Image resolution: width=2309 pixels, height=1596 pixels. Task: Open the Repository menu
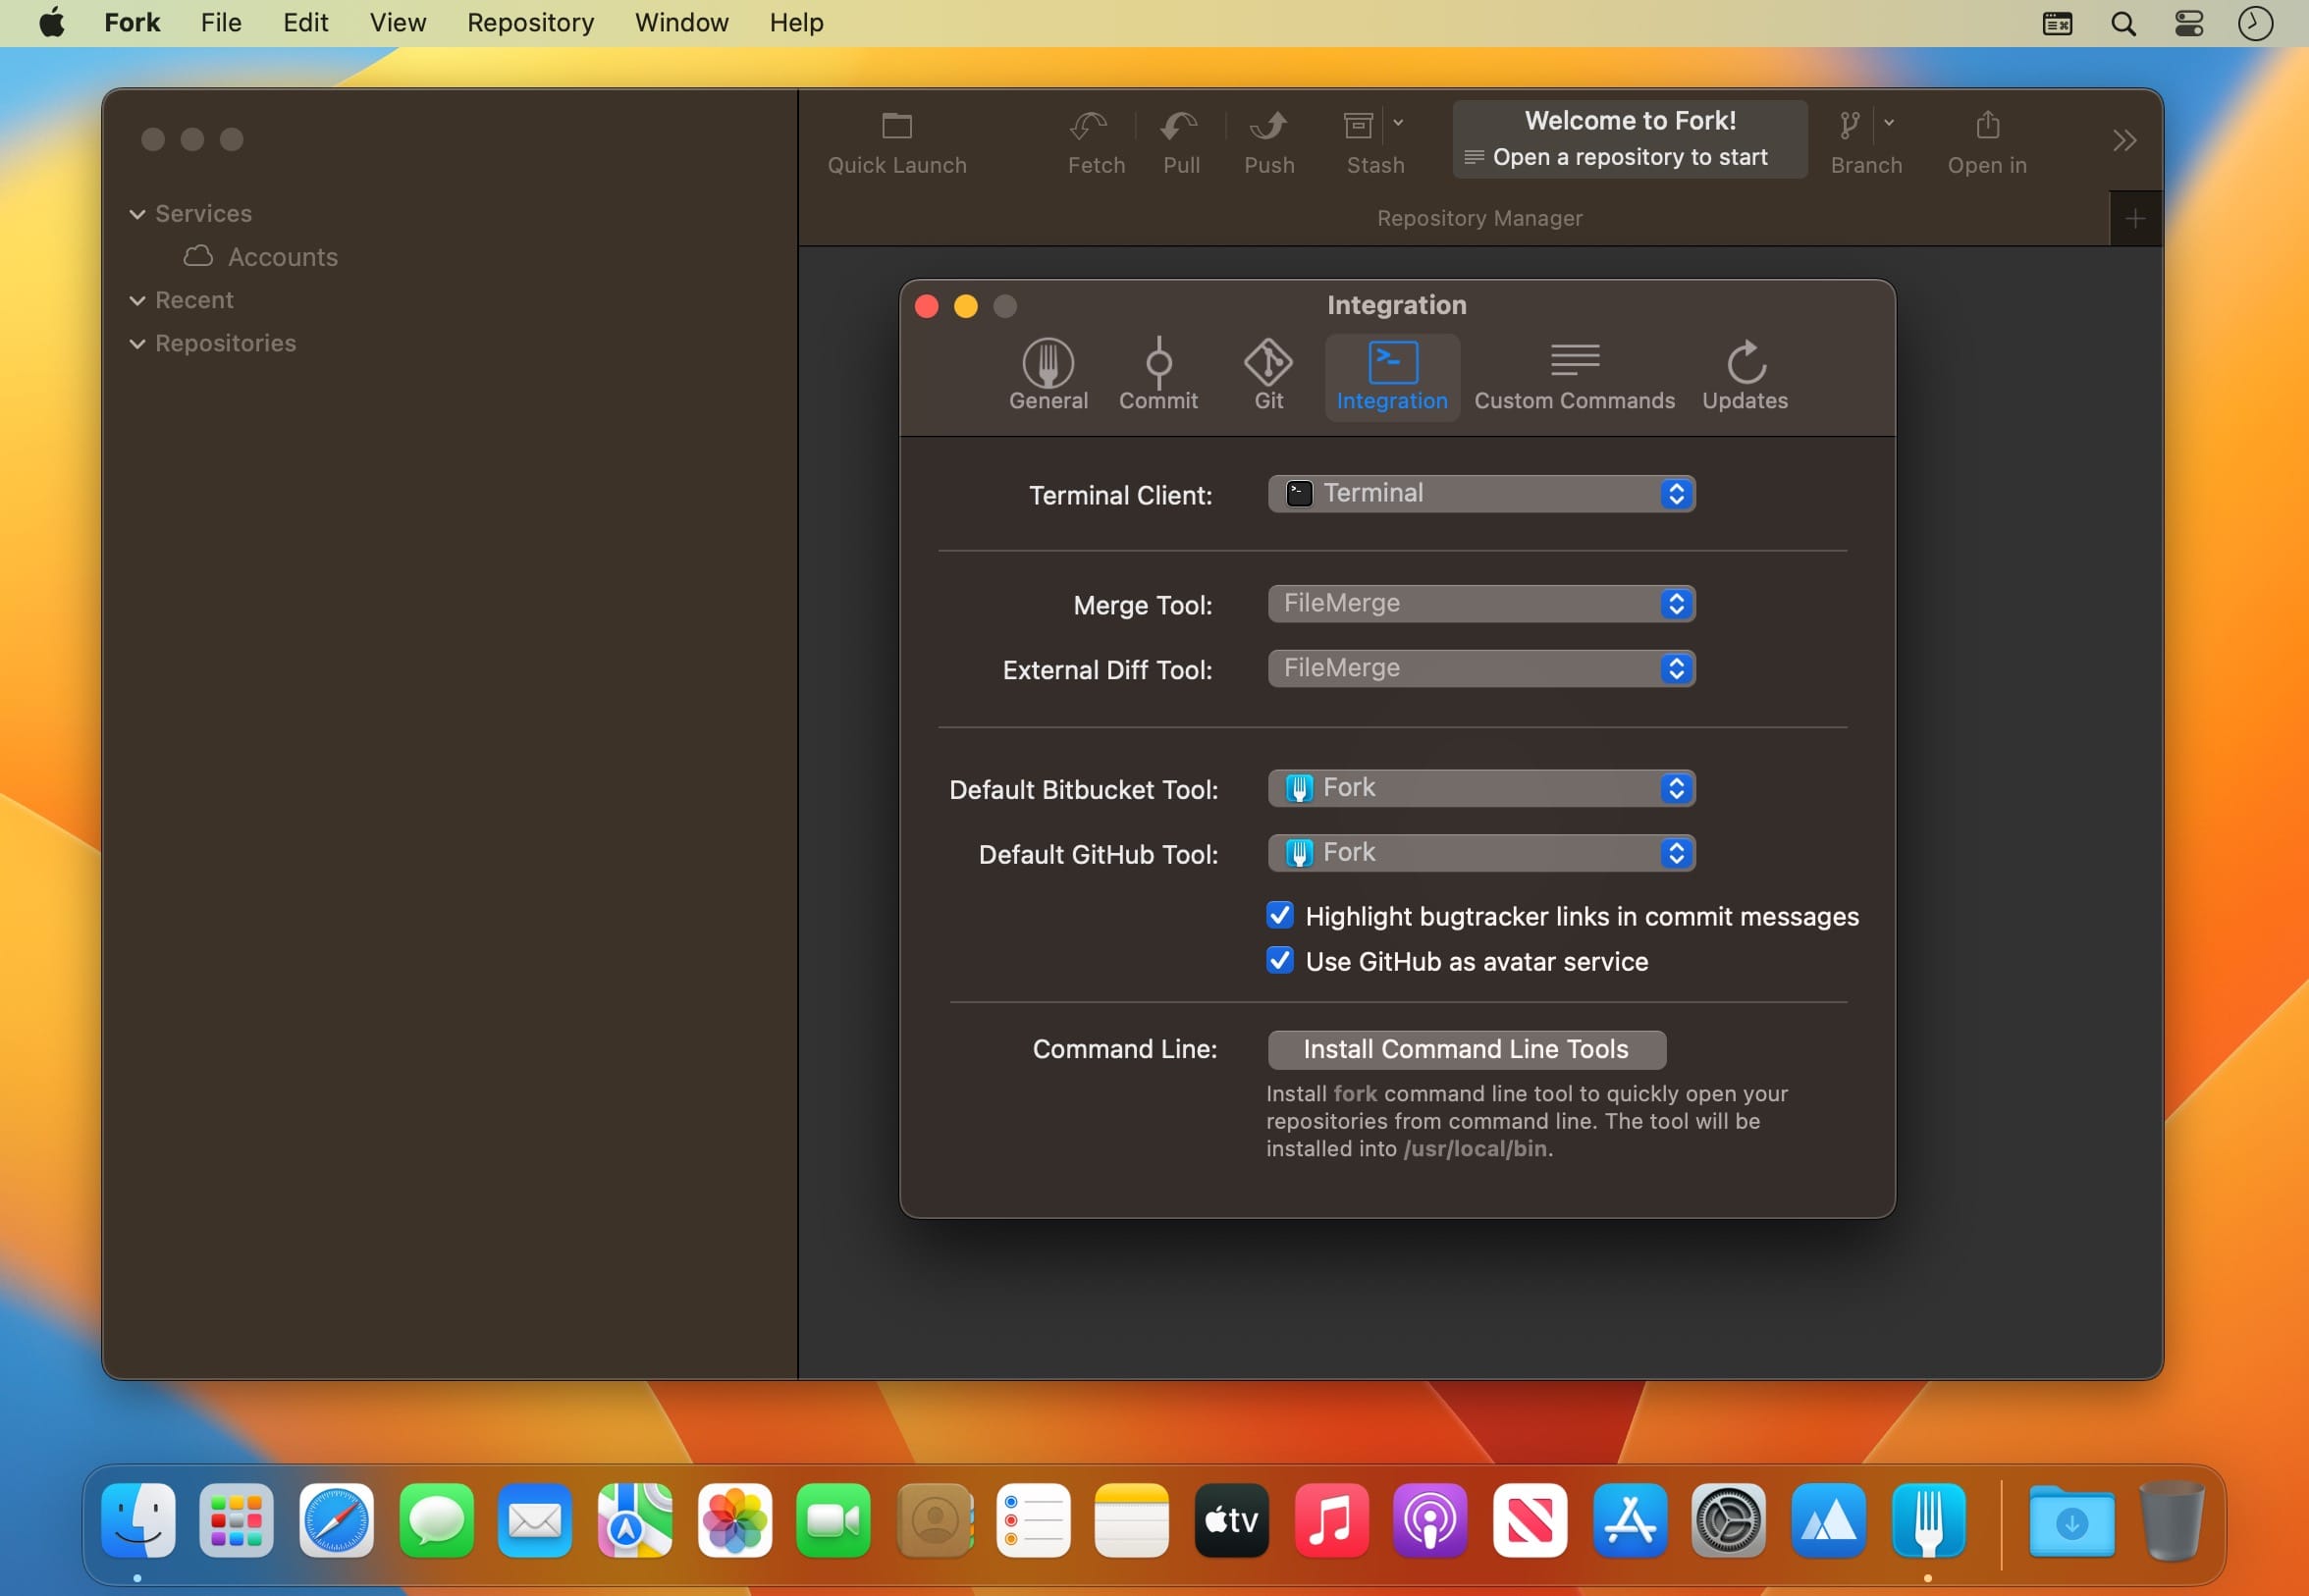(530, 22)
